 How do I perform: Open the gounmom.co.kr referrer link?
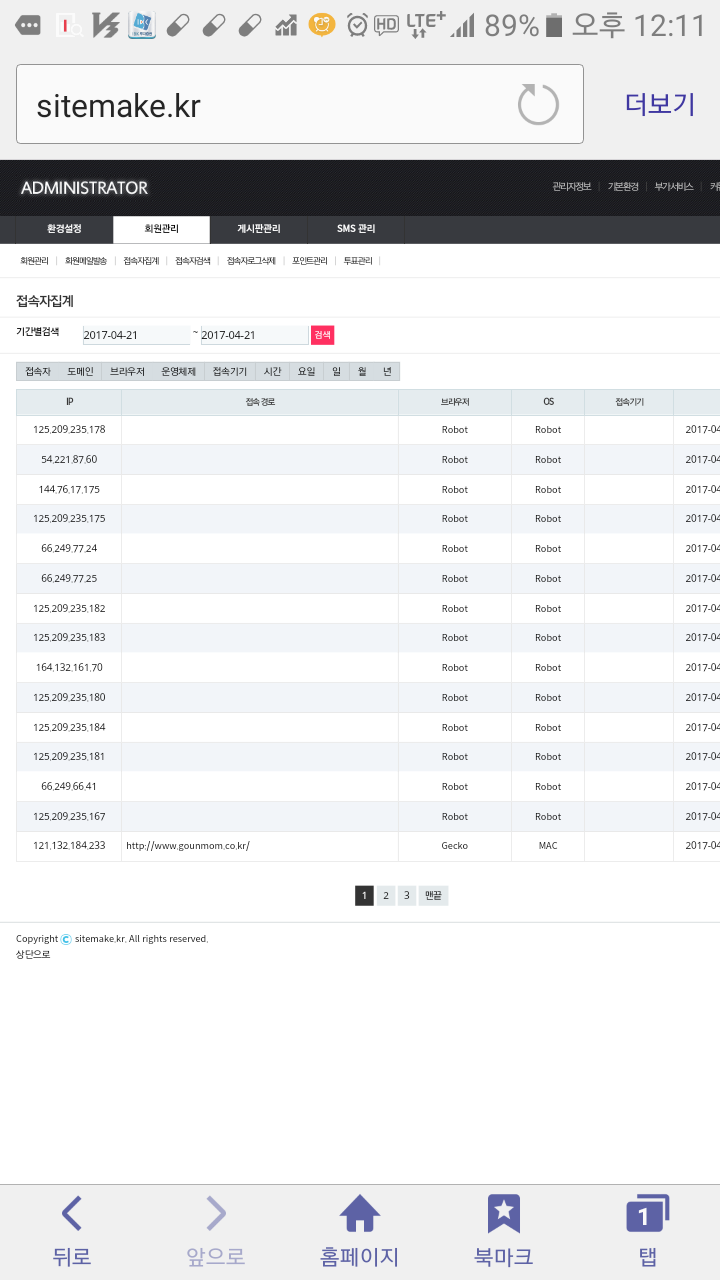(x=187, y=846)
